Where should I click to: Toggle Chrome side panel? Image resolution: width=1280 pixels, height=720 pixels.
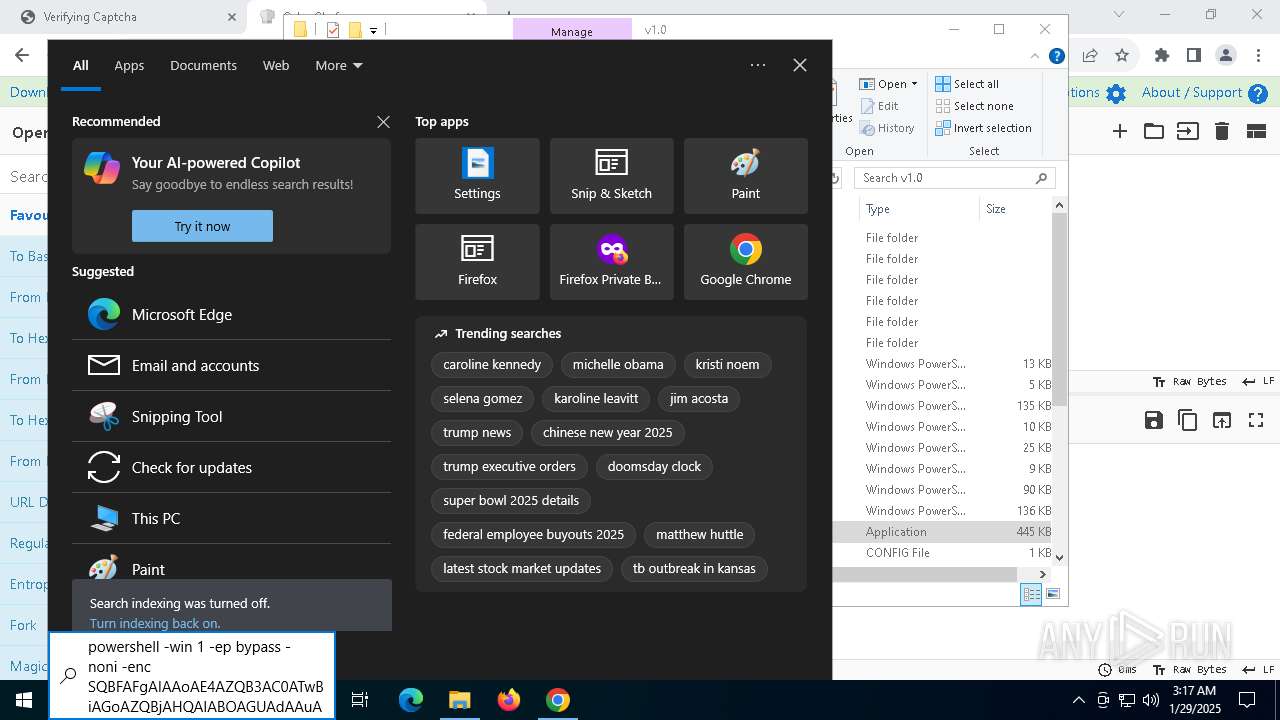1193,55
